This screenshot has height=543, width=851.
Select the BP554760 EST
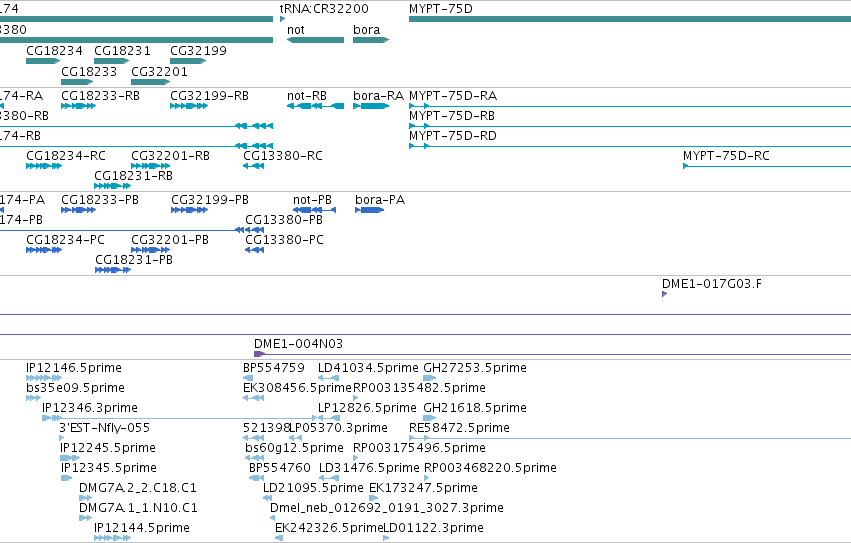(256, 478)
